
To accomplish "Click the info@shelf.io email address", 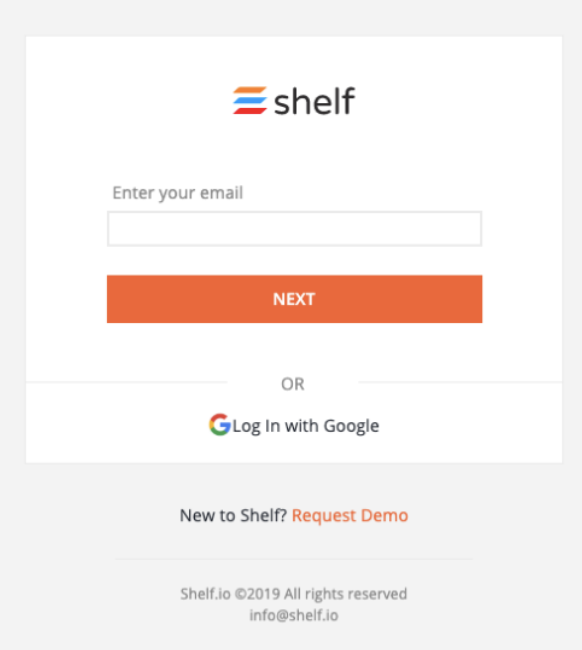I will 294,615.
